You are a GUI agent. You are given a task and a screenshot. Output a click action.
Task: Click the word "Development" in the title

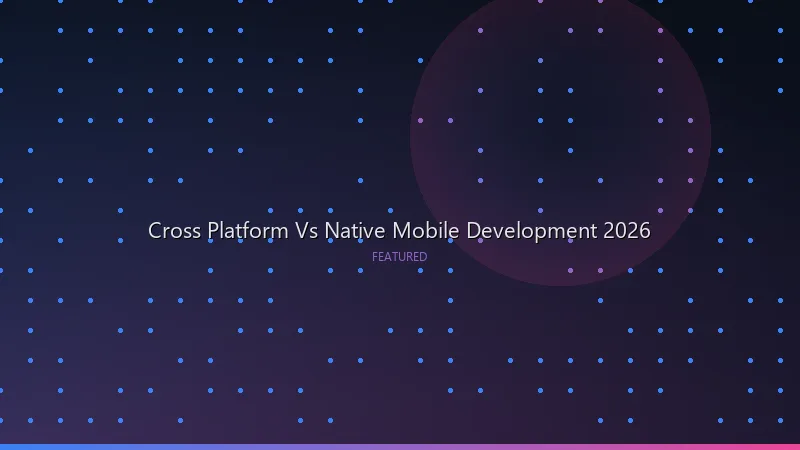coord(532,230)
